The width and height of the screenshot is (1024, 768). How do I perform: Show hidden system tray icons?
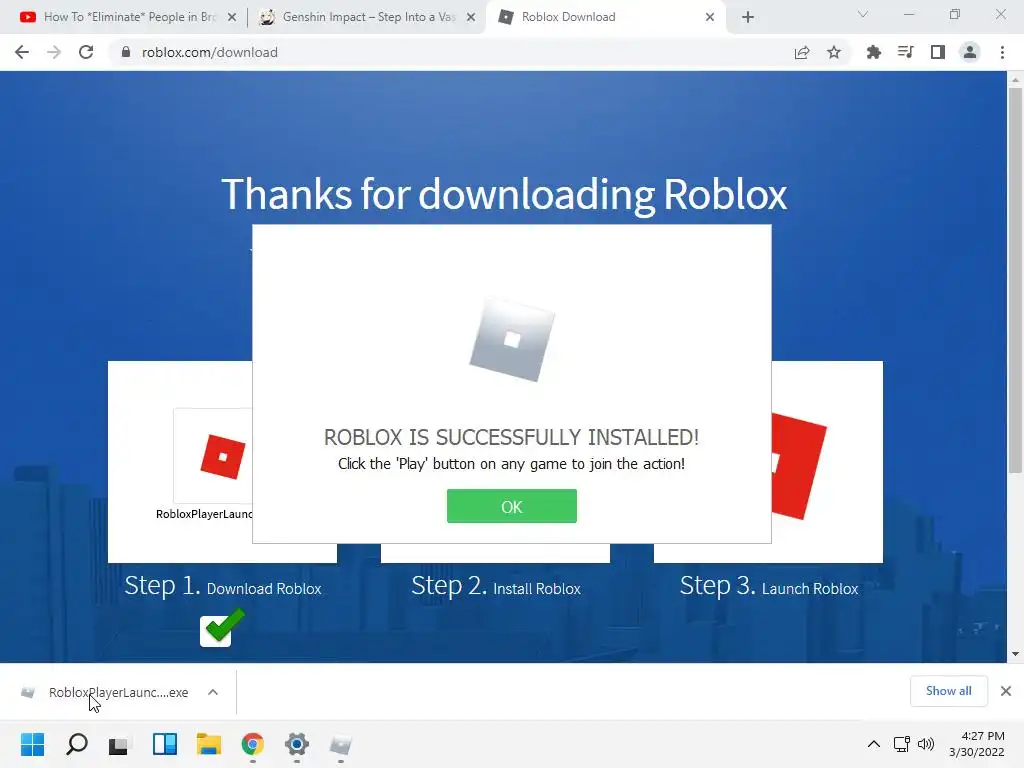[873, 744]
